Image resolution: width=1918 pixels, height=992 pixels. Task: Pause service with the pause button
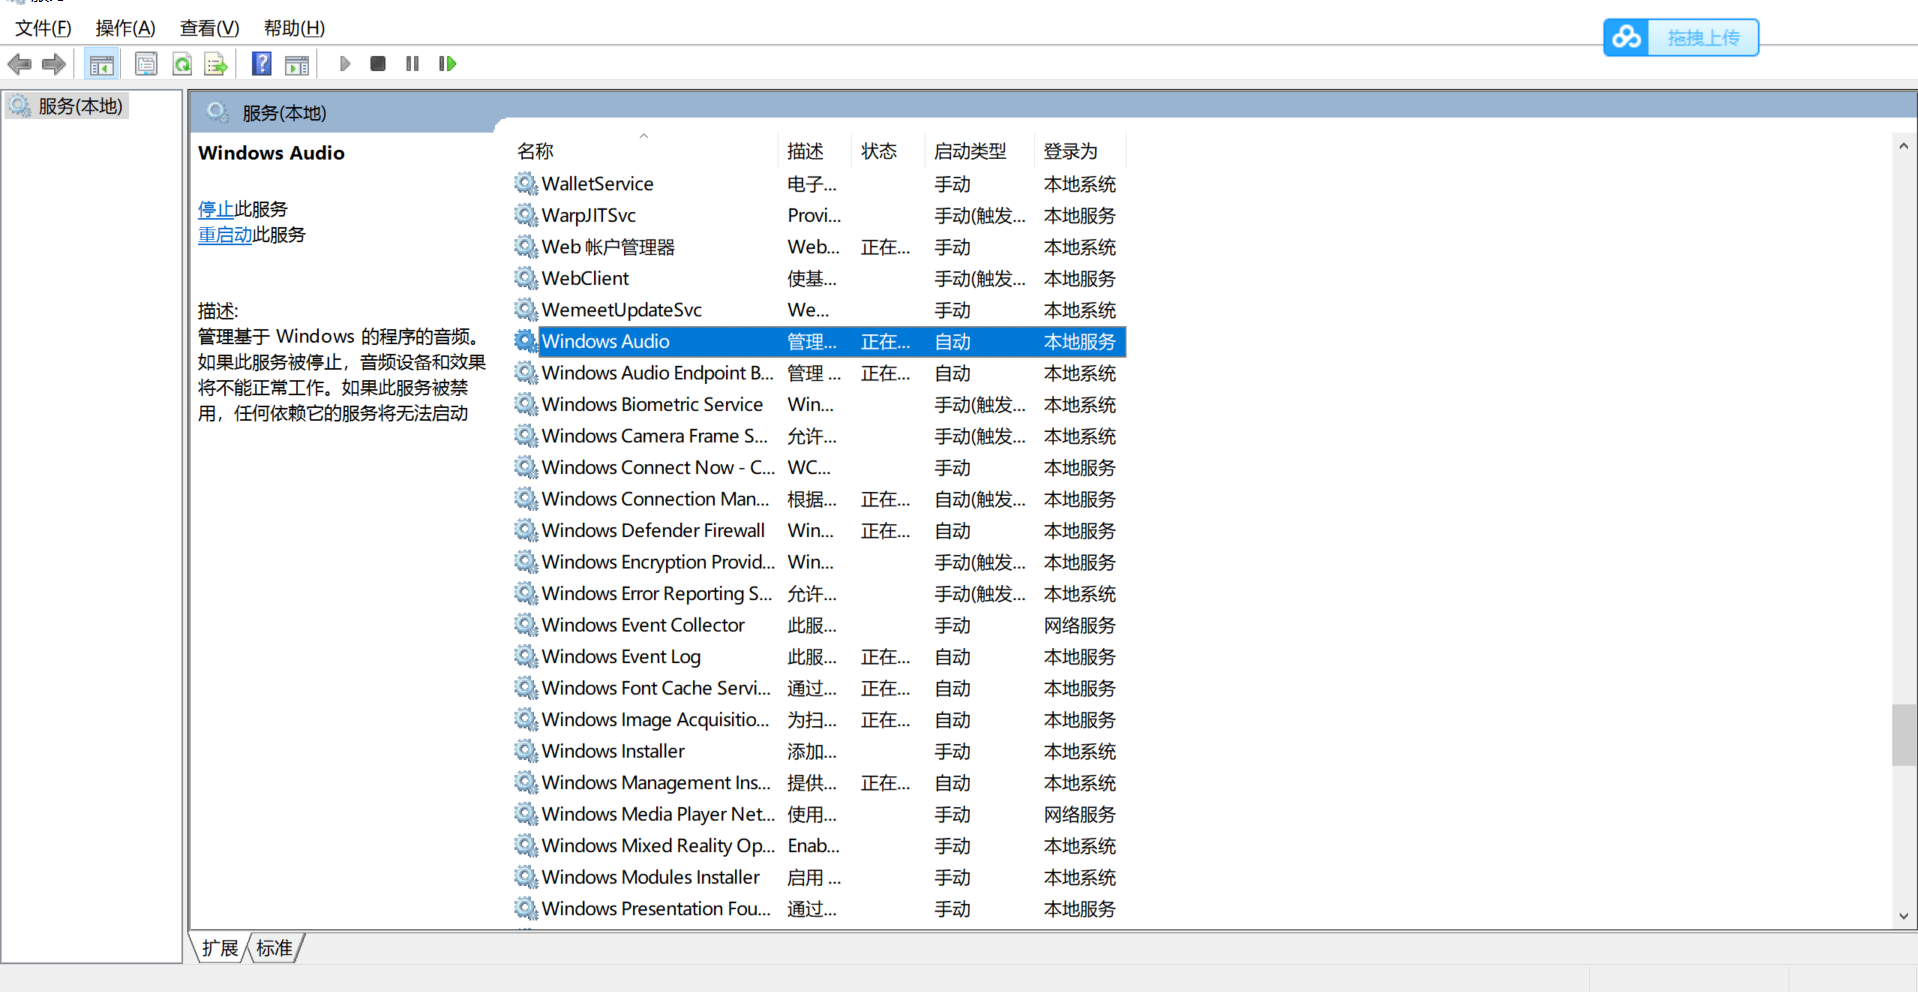(x=412, y=64)
